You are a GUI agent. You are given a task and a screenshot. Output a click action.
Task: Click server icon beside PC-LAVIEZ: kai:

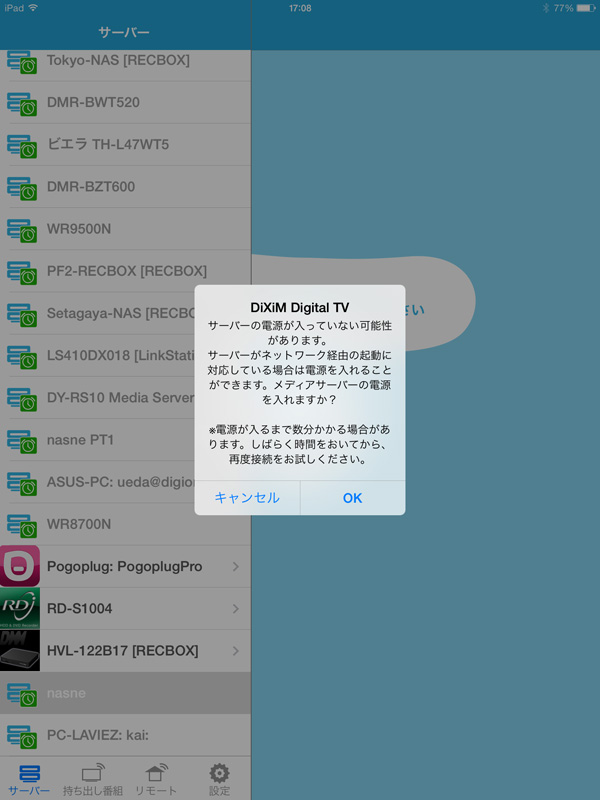tap(22, 737)
